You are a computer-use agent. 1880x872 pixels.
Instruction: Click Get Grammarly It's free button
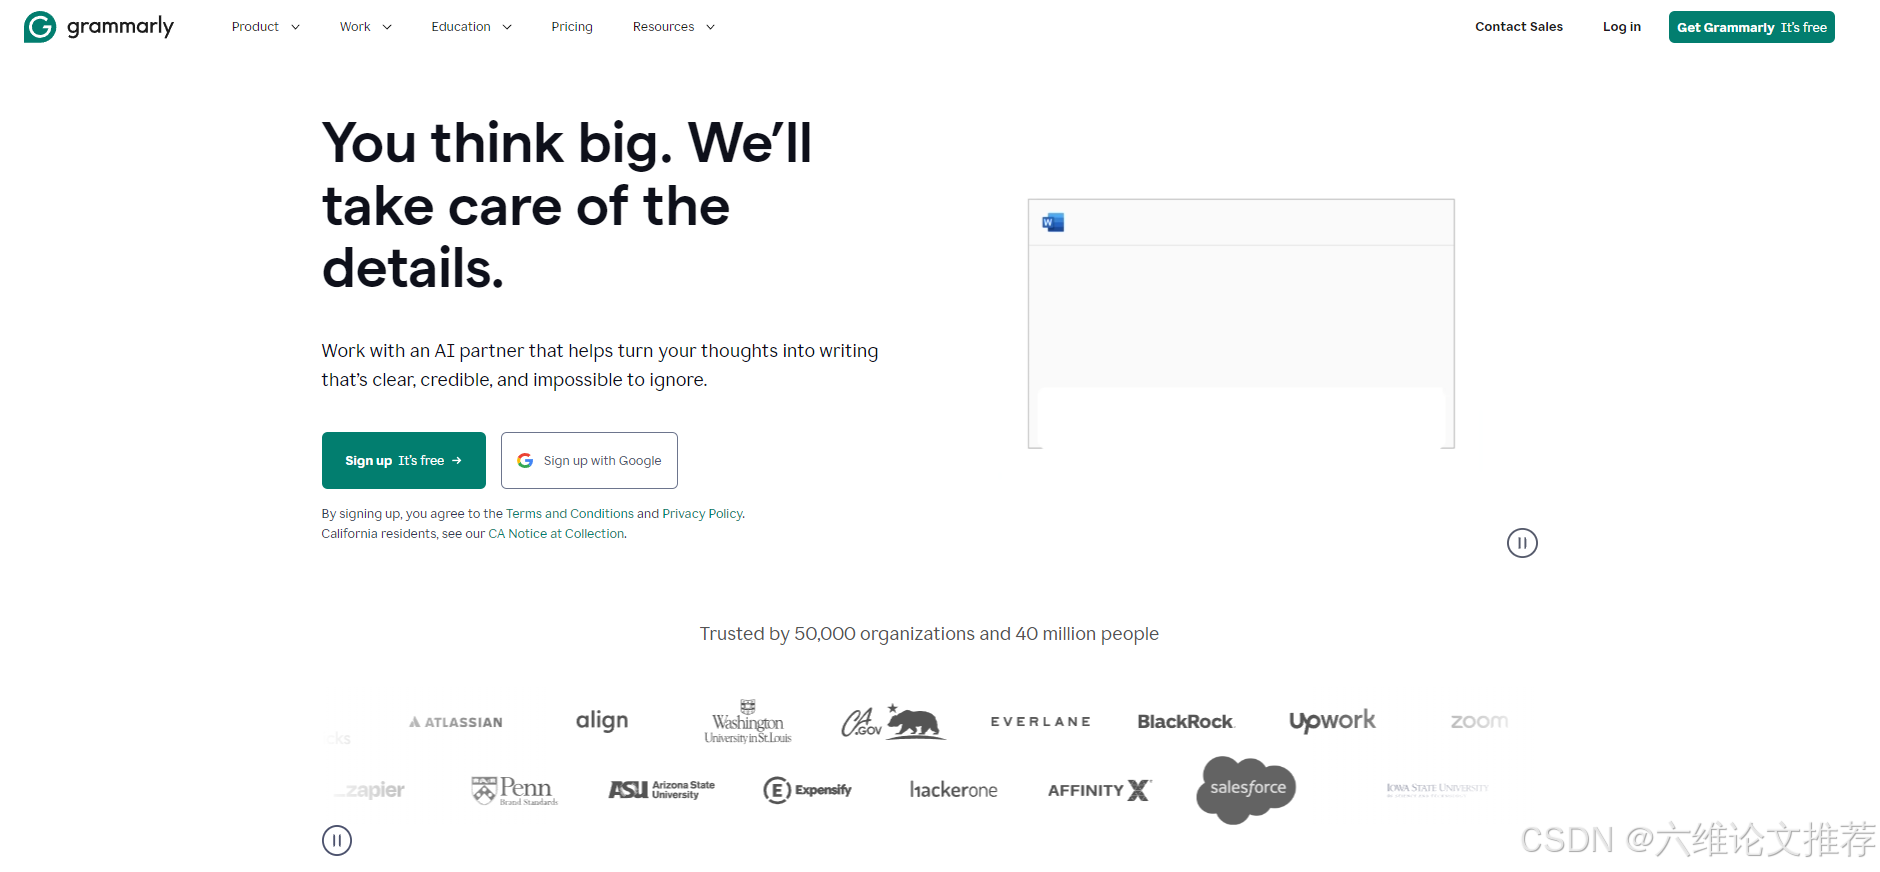(1751, 27)
